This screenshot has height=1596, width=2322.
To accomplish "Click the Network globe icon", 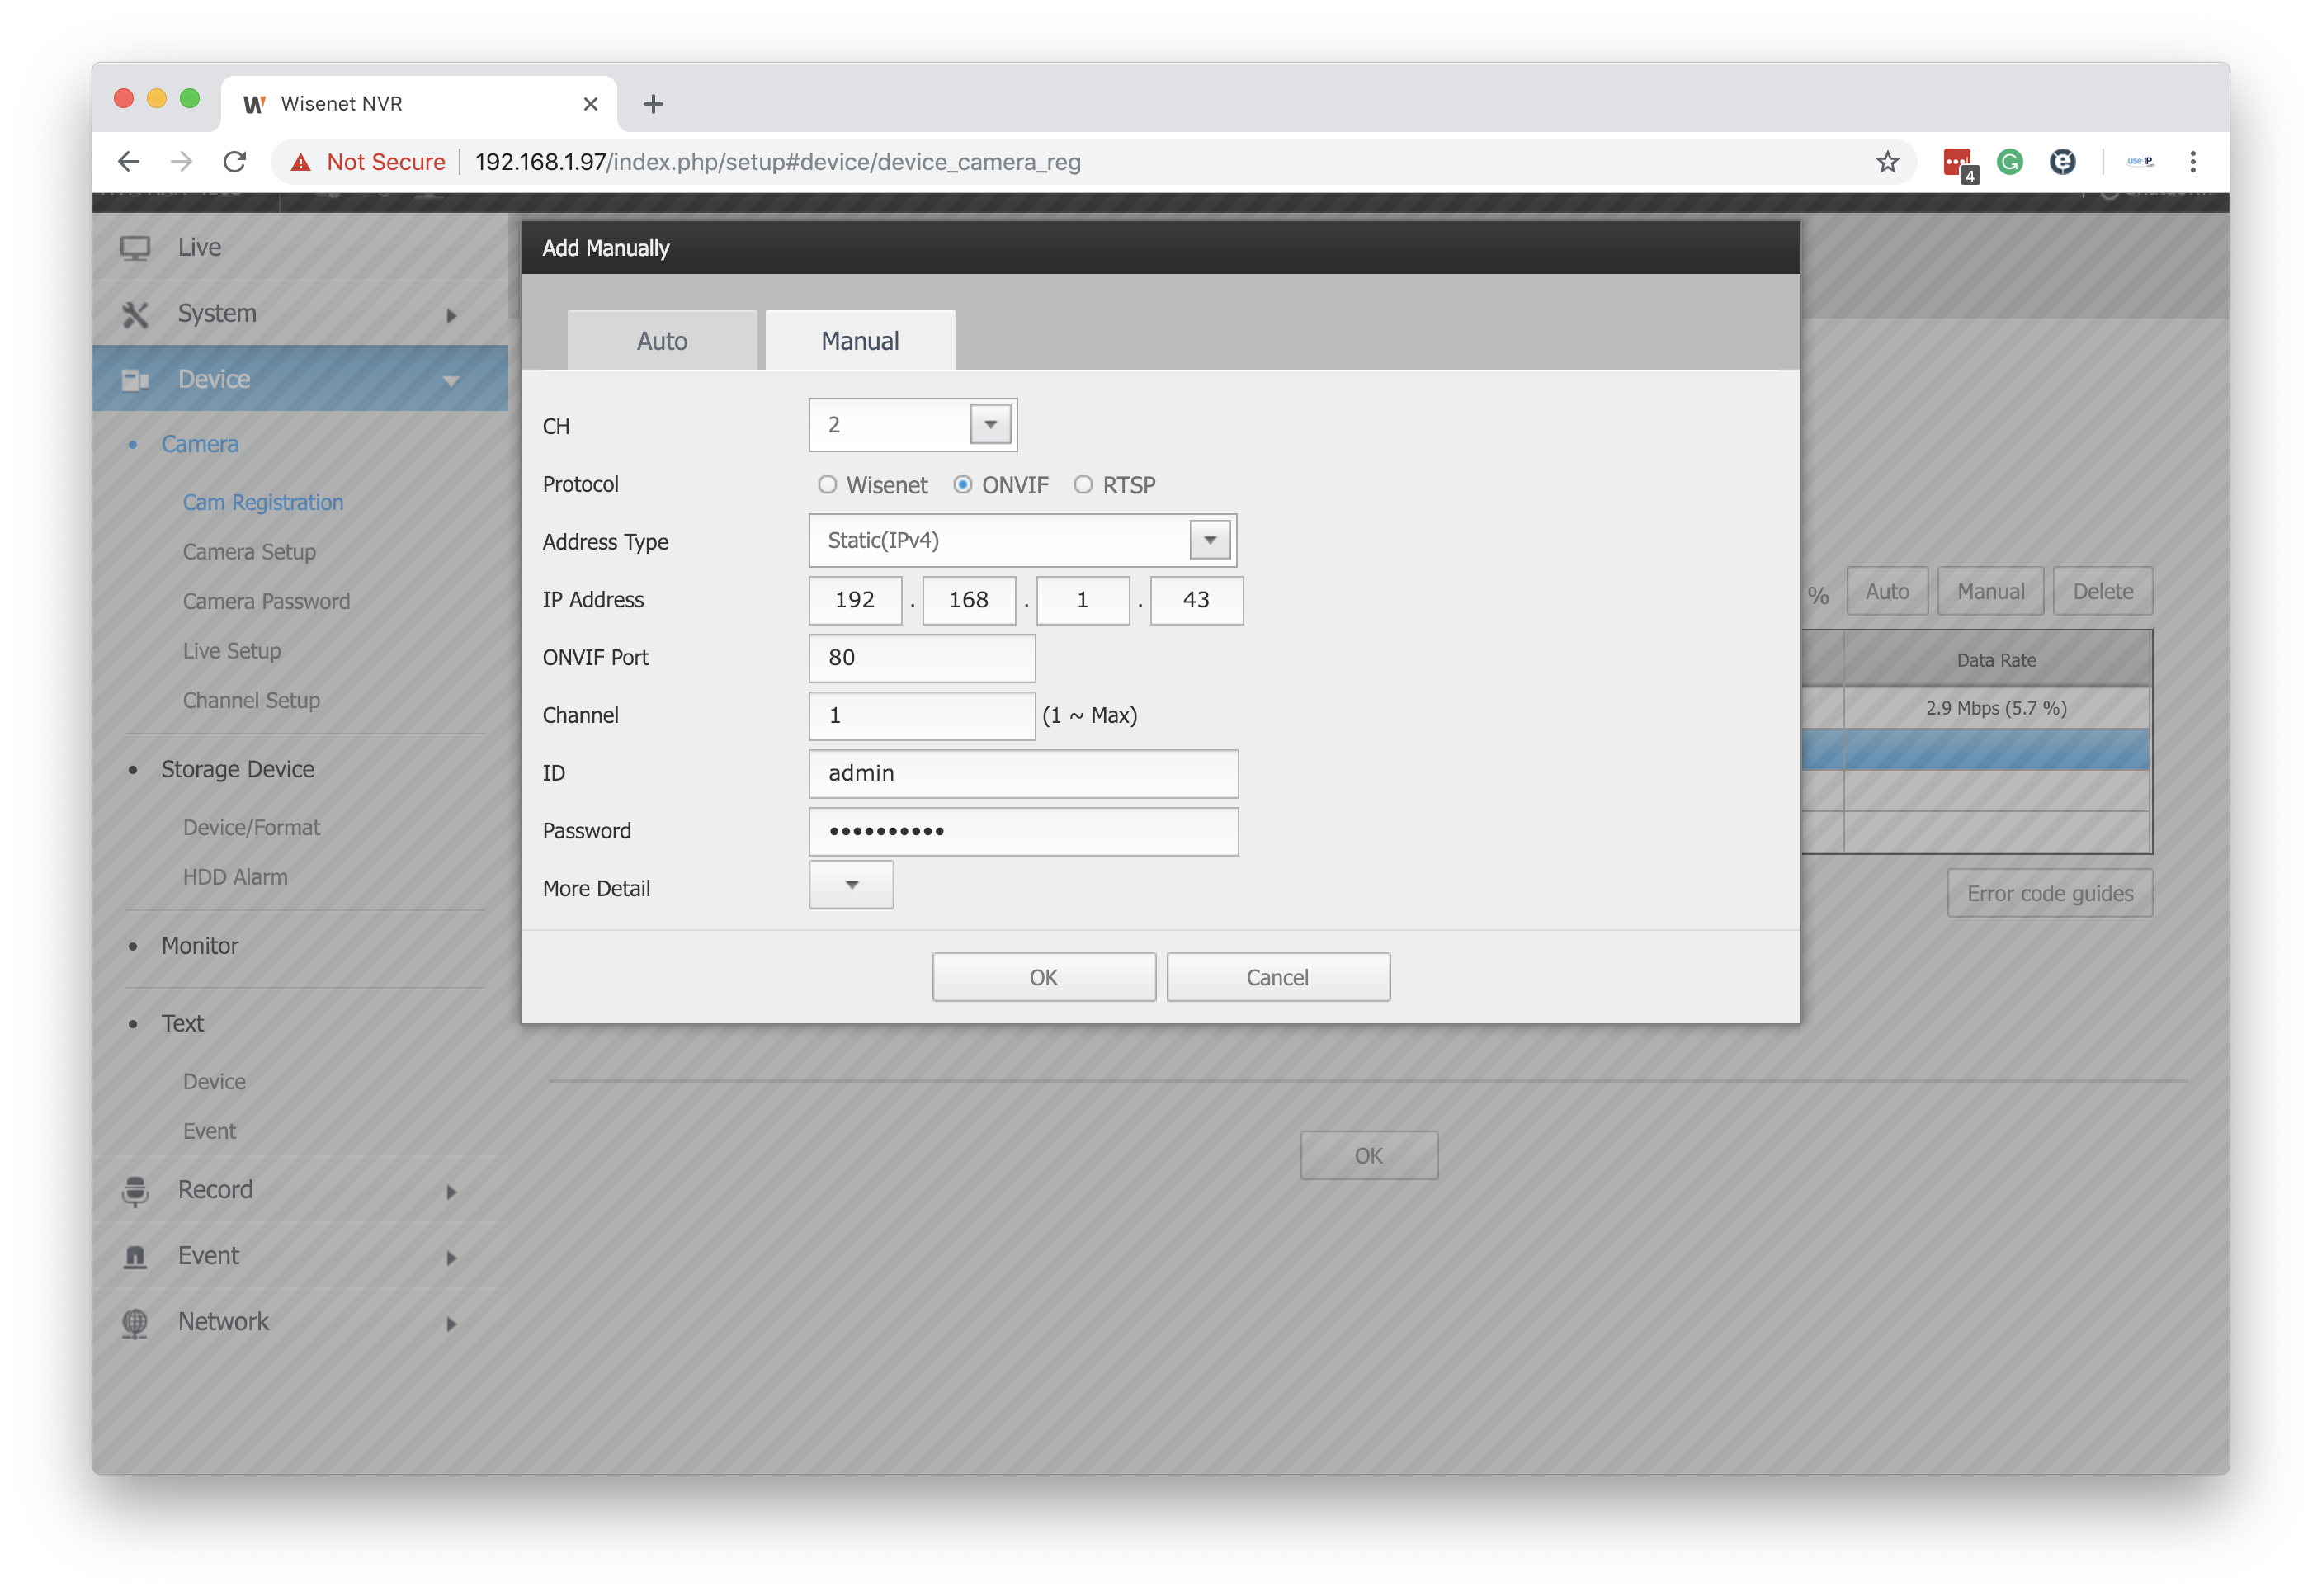I will coord(135,1323).
